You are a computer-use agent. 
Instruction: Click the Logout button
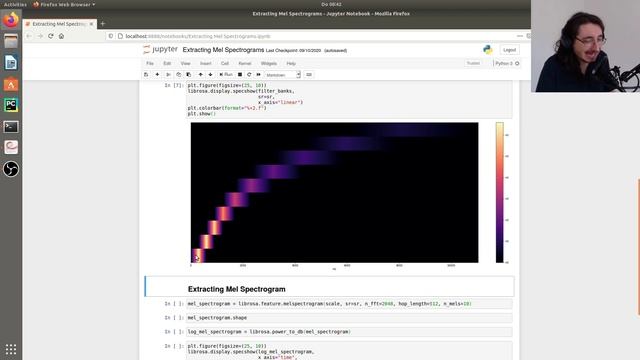[x=509, y=50]
